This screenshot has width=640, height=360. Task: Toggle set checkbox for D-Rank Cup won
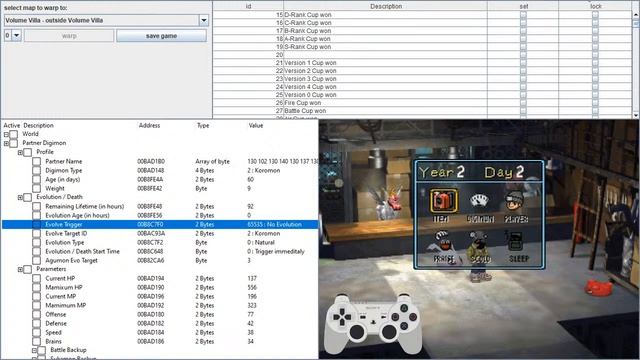click(523, 15)
